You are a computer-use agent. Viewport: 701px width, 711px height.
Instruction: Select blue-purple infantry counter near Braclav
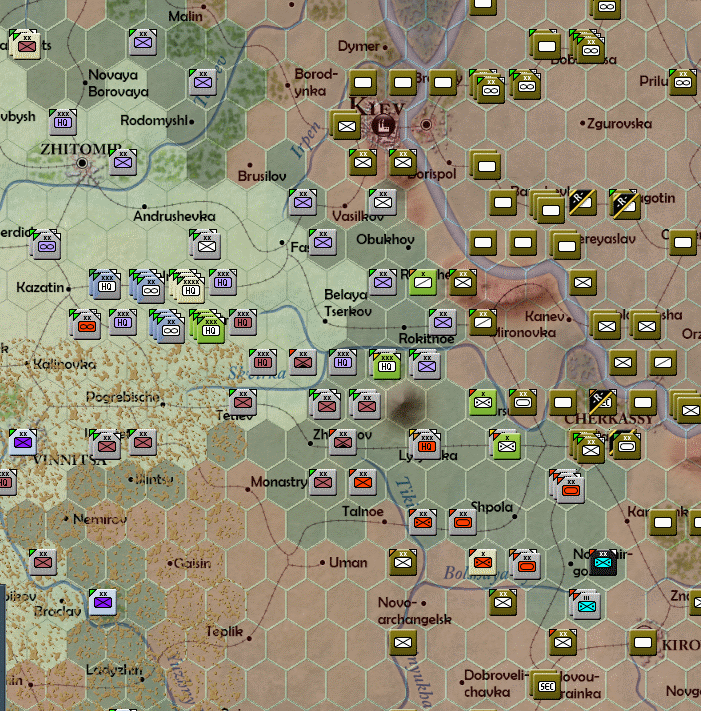pos(103,602)
